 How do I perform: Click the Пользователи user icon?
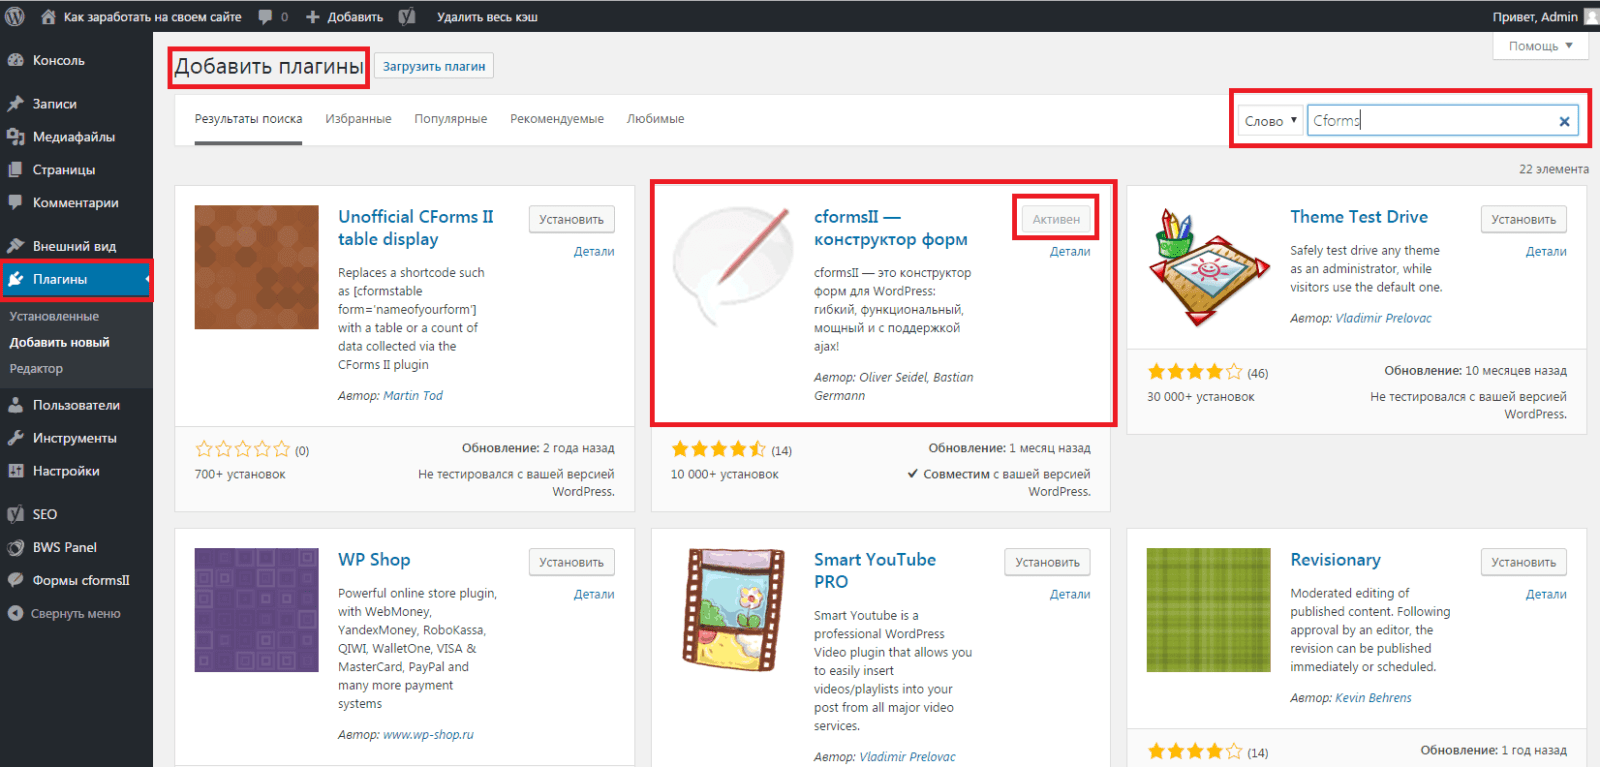[15, 405]
